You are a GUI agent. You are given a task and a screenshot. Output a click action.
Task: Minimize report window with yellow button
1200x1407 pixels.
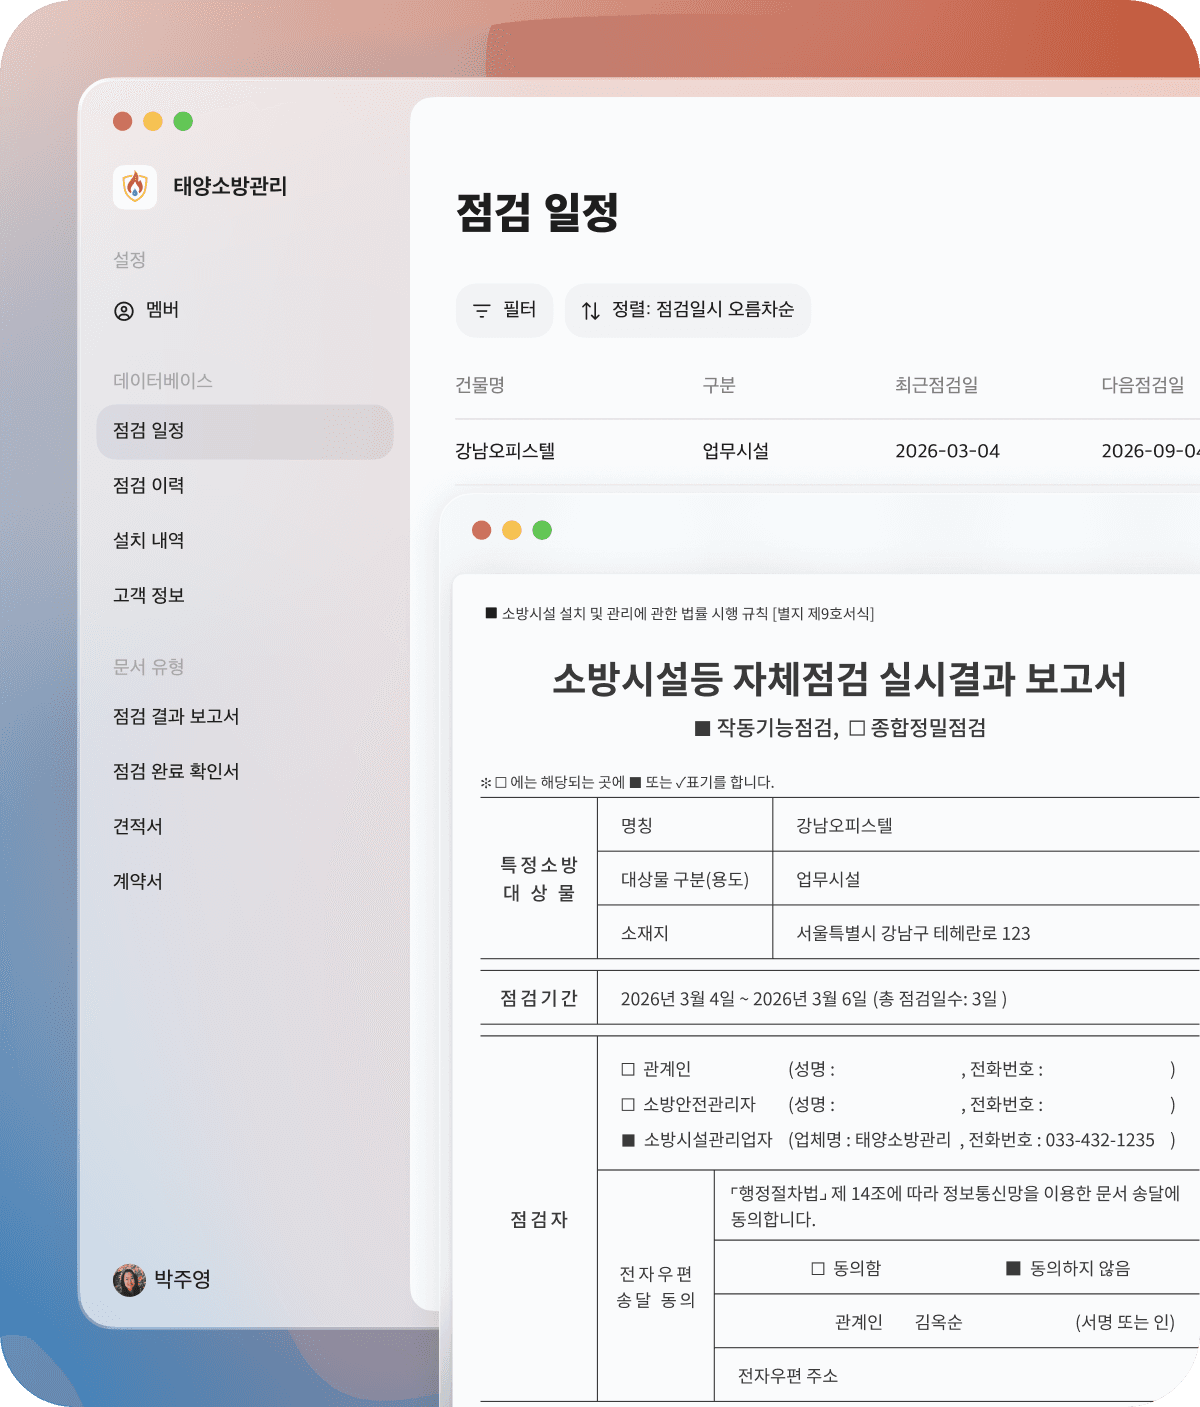point(512,530)
